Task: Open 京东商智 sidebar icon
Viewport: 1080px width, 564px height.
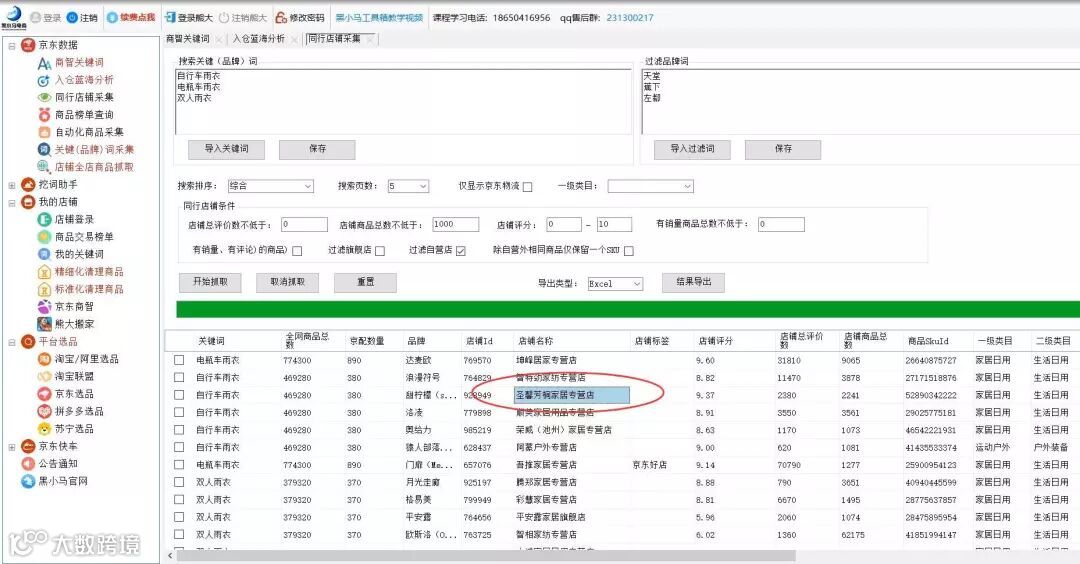Action: point(44,306)
